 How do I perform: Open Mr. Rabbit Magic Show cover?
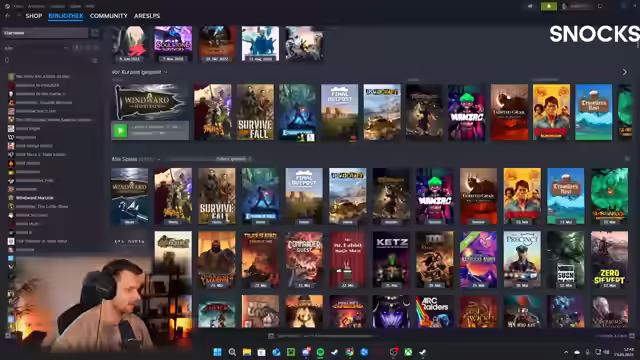(x=347, y=260)
